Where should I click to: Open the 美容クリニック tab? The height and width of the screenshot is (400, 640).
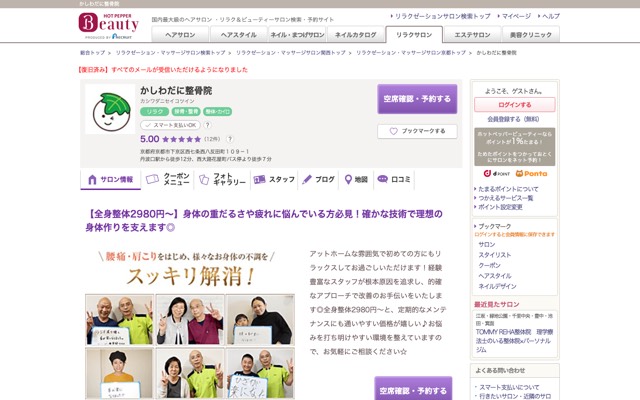click(x=531, y=35)
